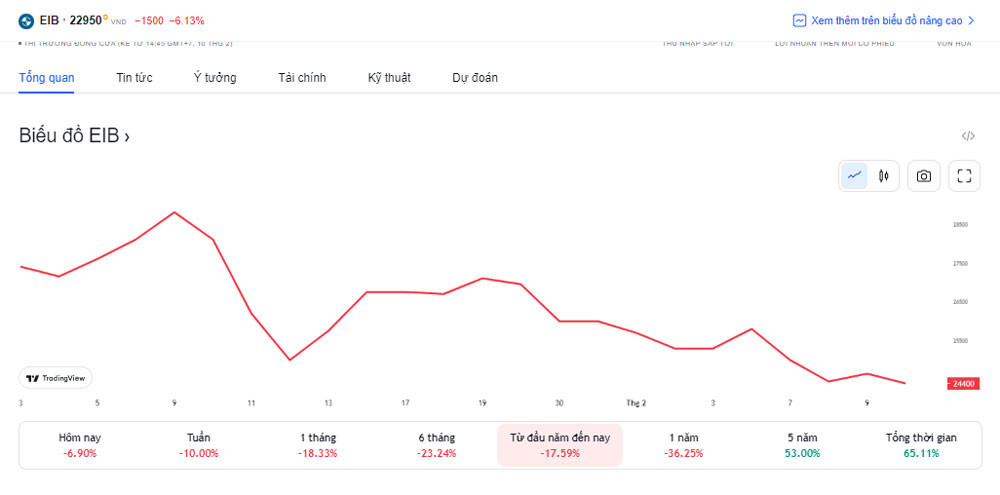Image resolution: width=1000 pixels, height=495 pixels.
Task: Expand the Biểu đồ EIB heading chevron
Action: 127,137
